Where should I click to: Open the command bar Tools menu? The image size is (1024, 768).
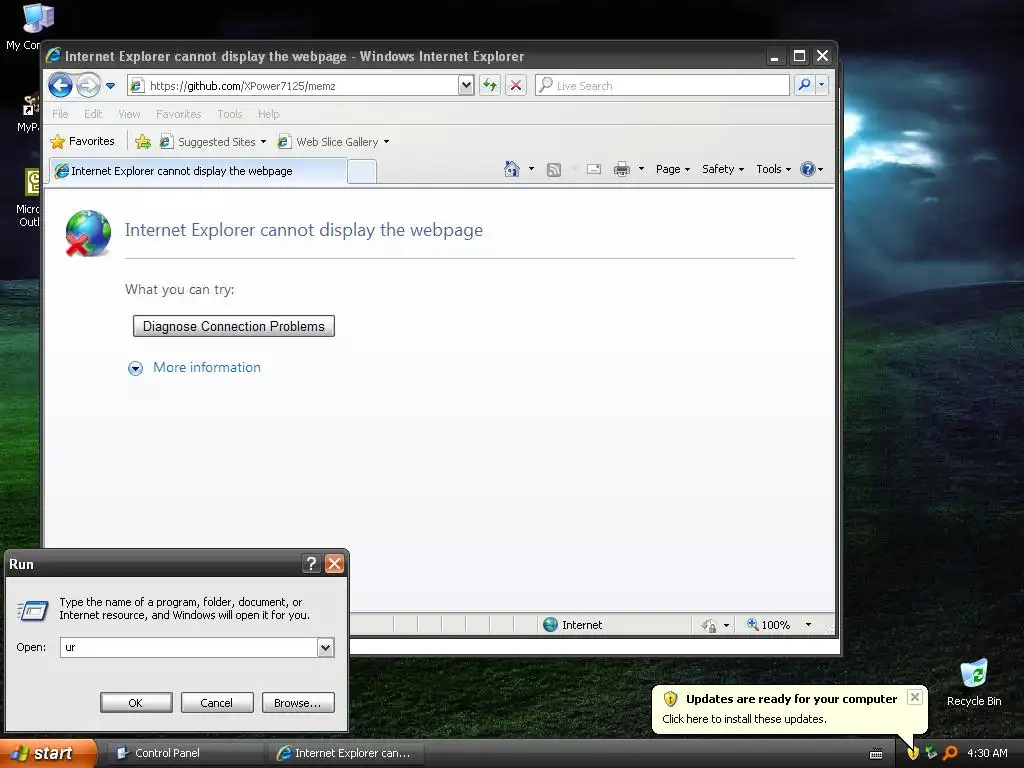[774, 169]
